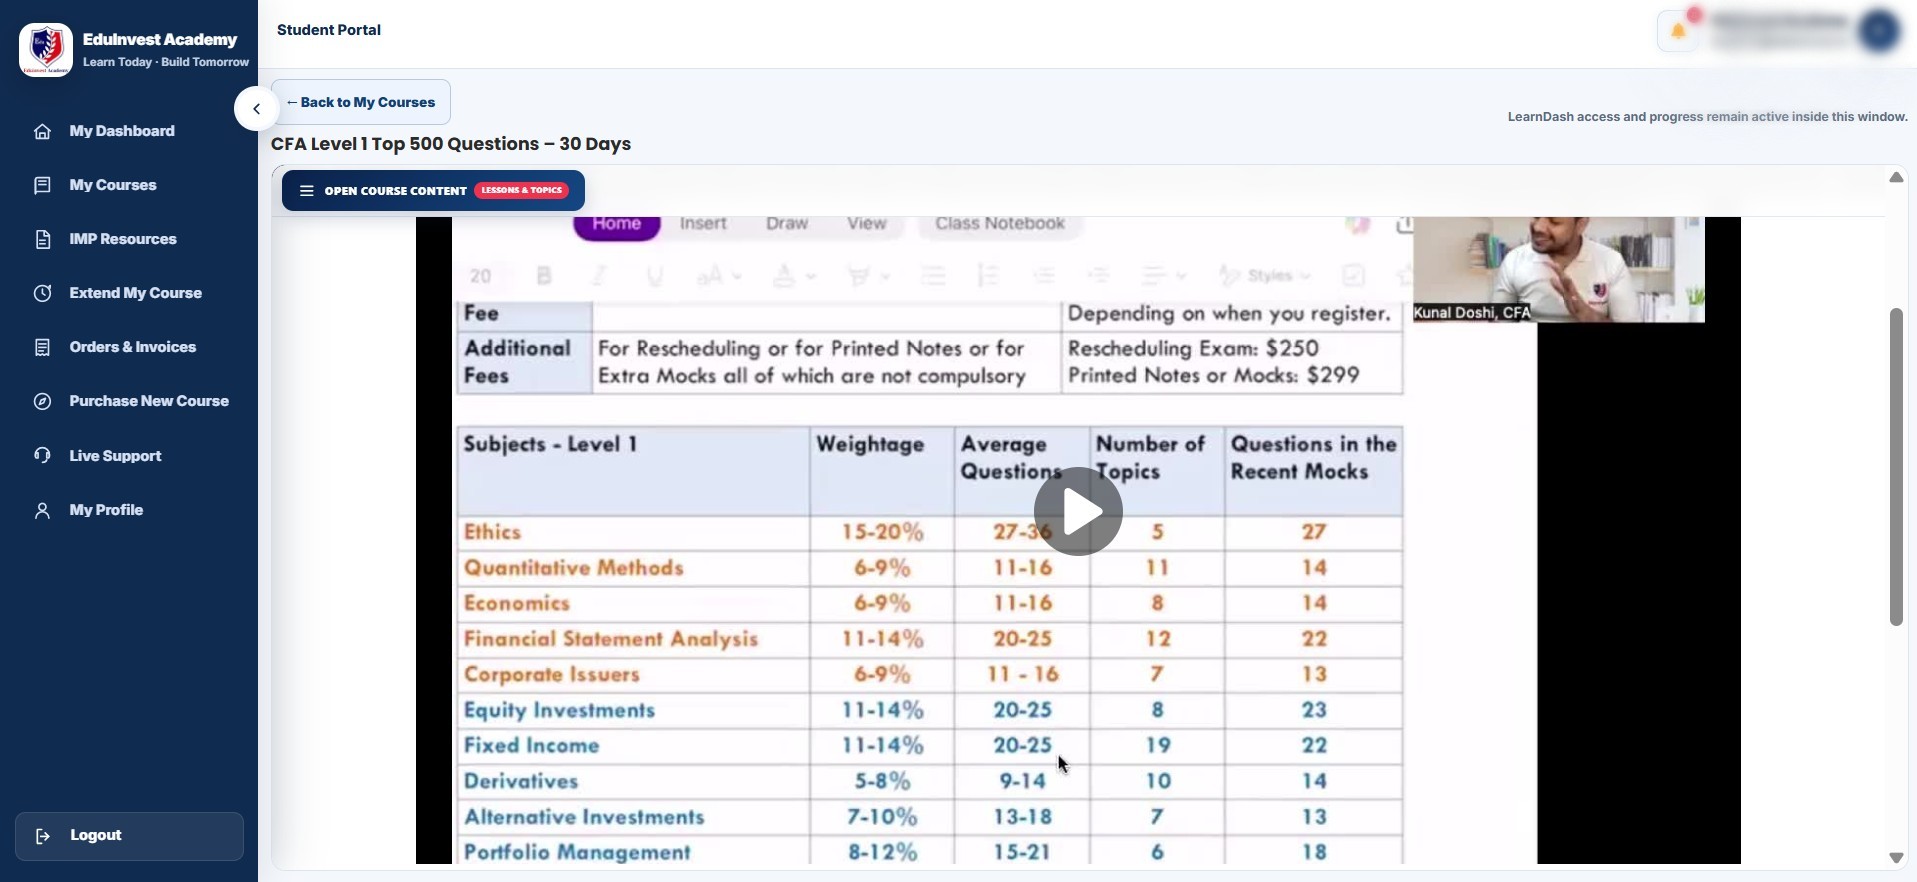
Task: Play the course video
Action: [x=1078, y=511]
